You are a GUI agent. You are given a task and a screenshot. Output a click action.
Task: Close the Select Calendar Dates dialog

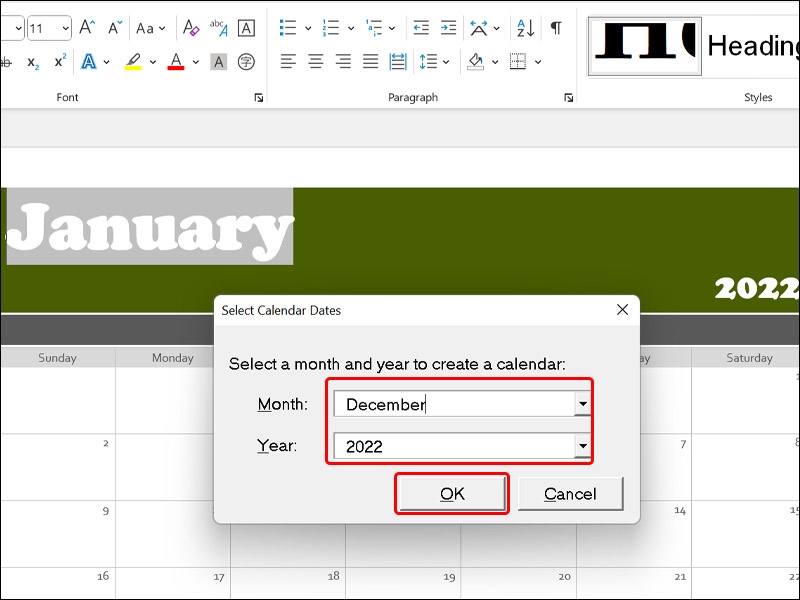pos(622,310)
